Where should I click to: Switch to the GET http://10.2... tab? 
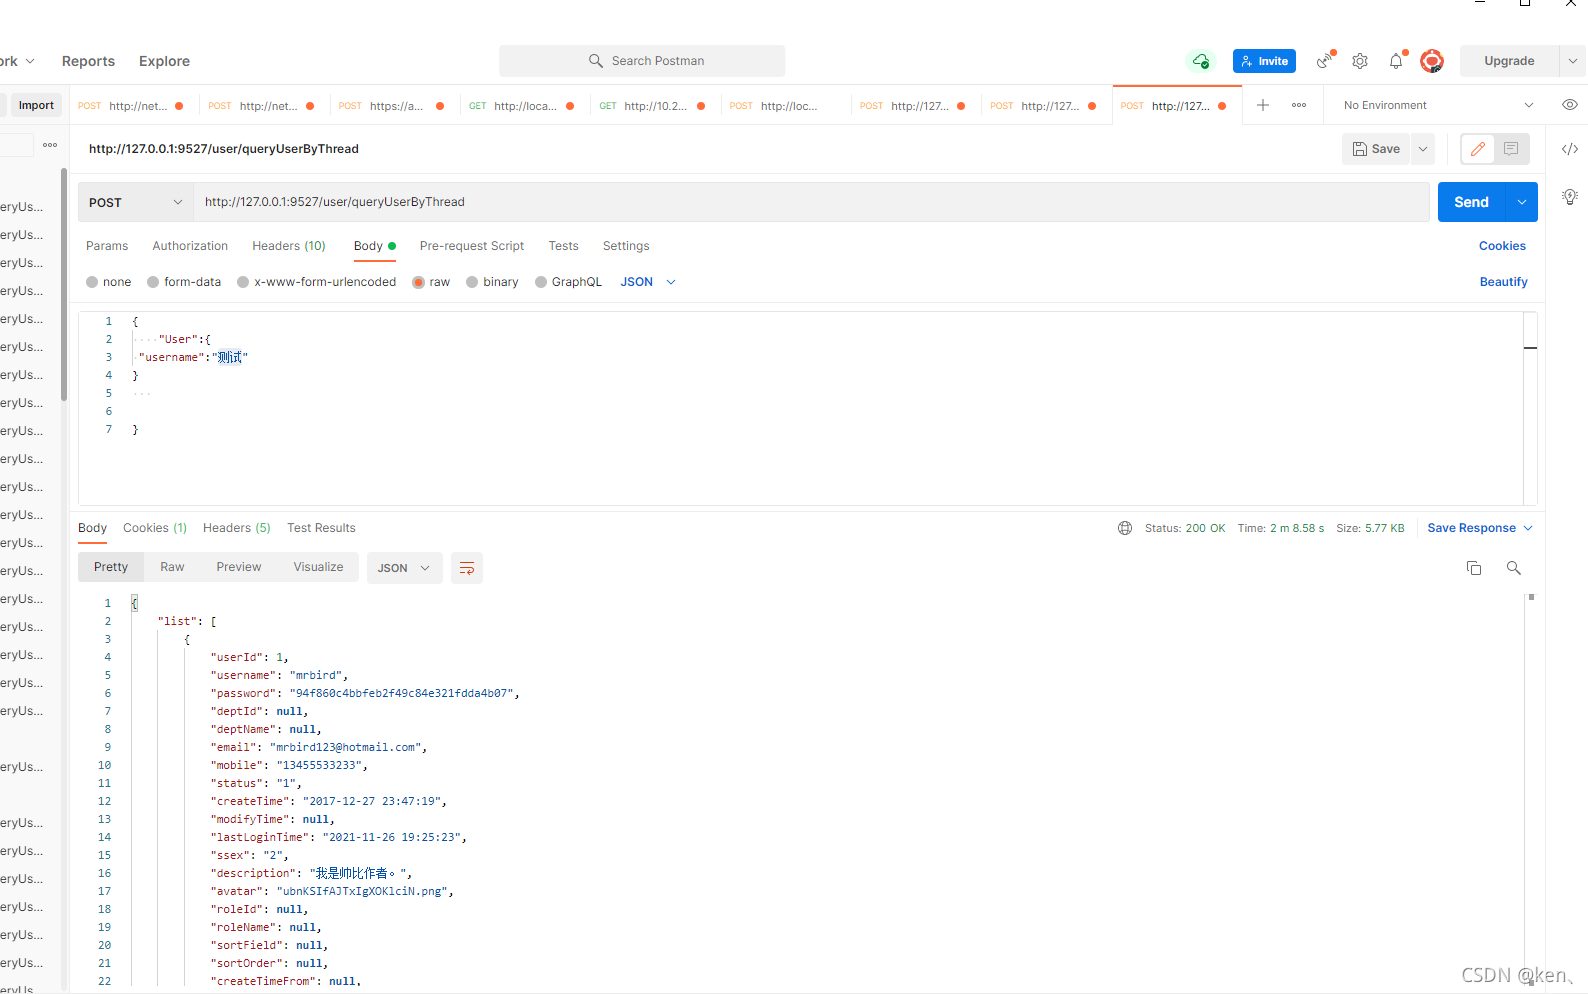click(x=655, y=105)
